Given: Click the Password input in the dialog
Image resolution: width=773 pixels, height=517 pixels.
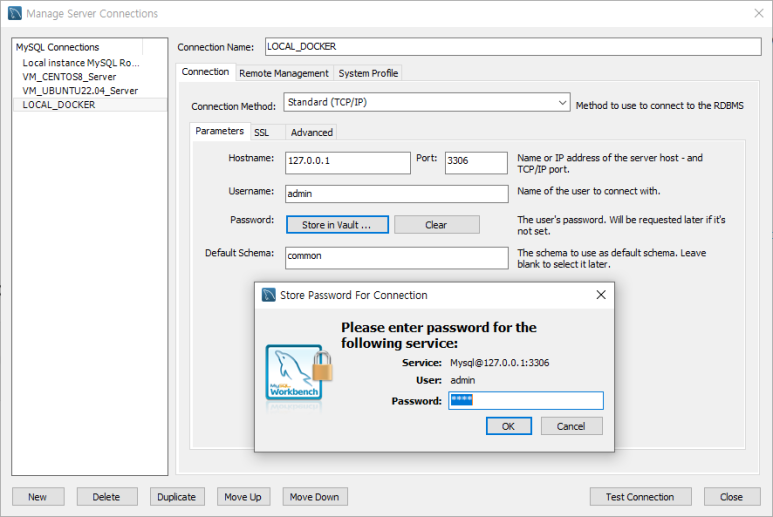Looking at the screenshot, I should pos(526,401).
